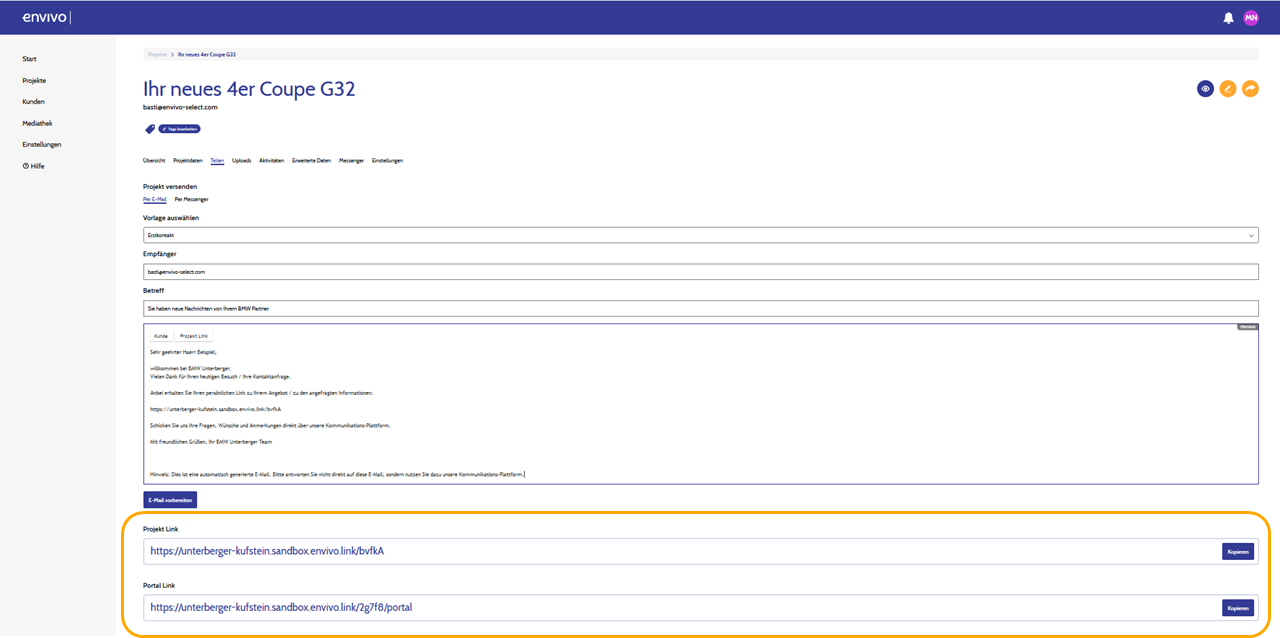Switch to the Uploads tab
1280x638 pixels.
click(241, 160)
